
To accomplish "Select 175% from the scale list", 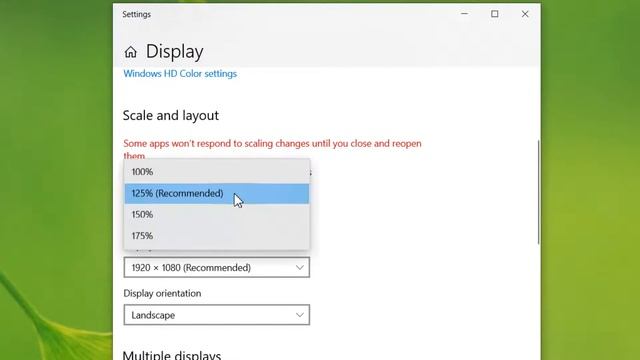I will point(217,236).
